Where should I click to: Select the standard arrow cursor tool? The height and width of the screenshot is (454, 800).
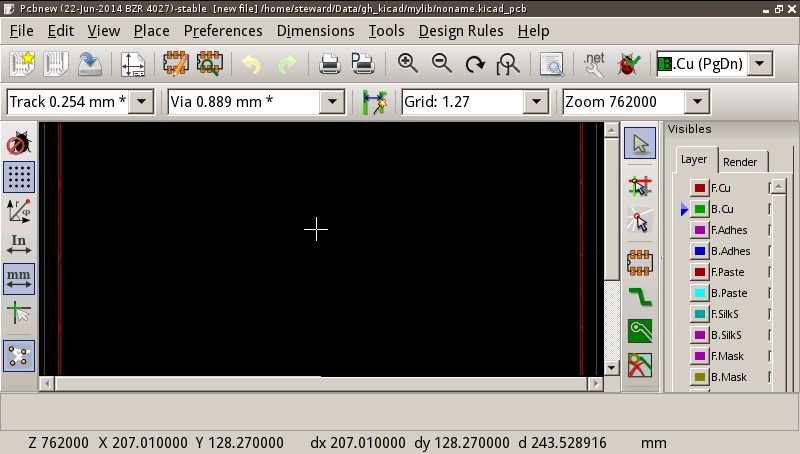(640, 143)
